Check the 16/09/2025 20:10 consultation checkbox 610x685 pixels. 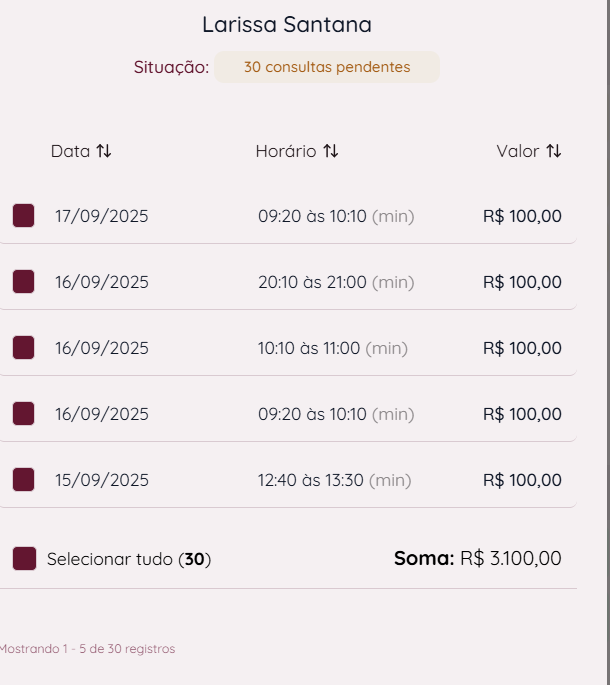pos(23,282)
